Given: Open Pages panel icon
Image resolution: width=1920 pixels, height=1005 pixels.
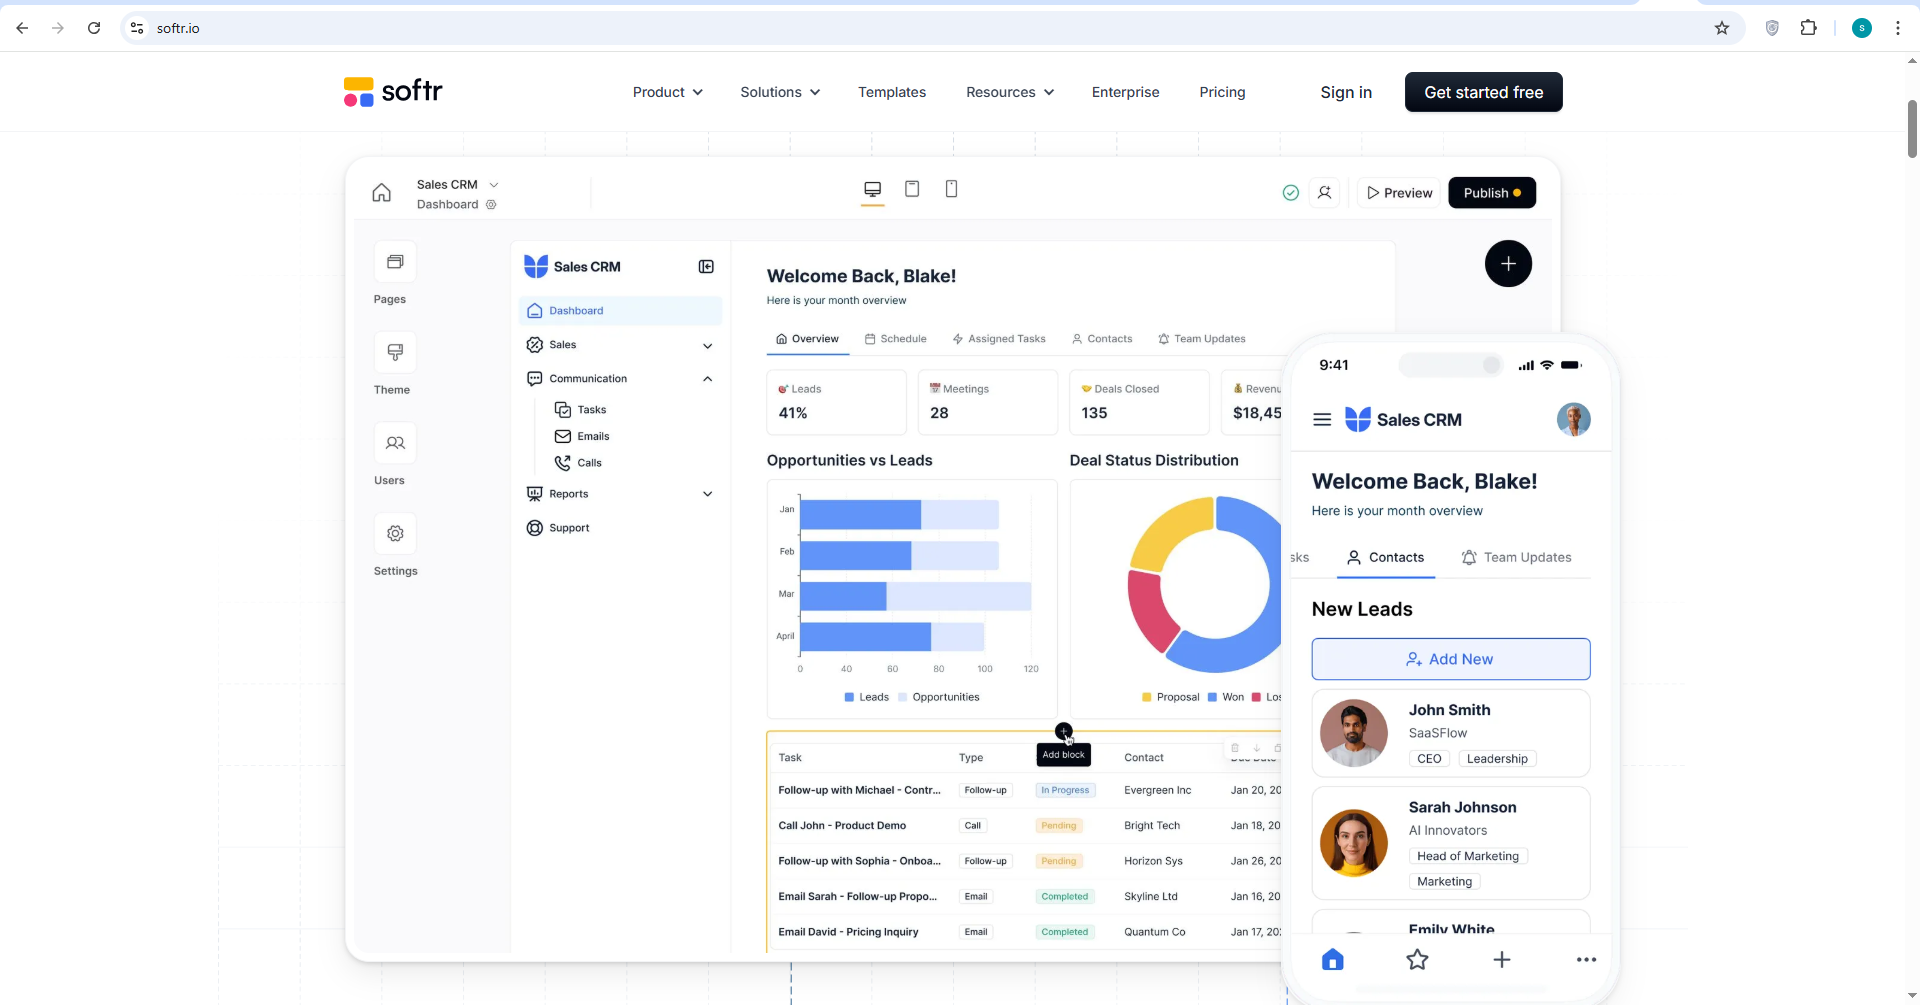Looking at the screenshot, I should tap(395, 262).
